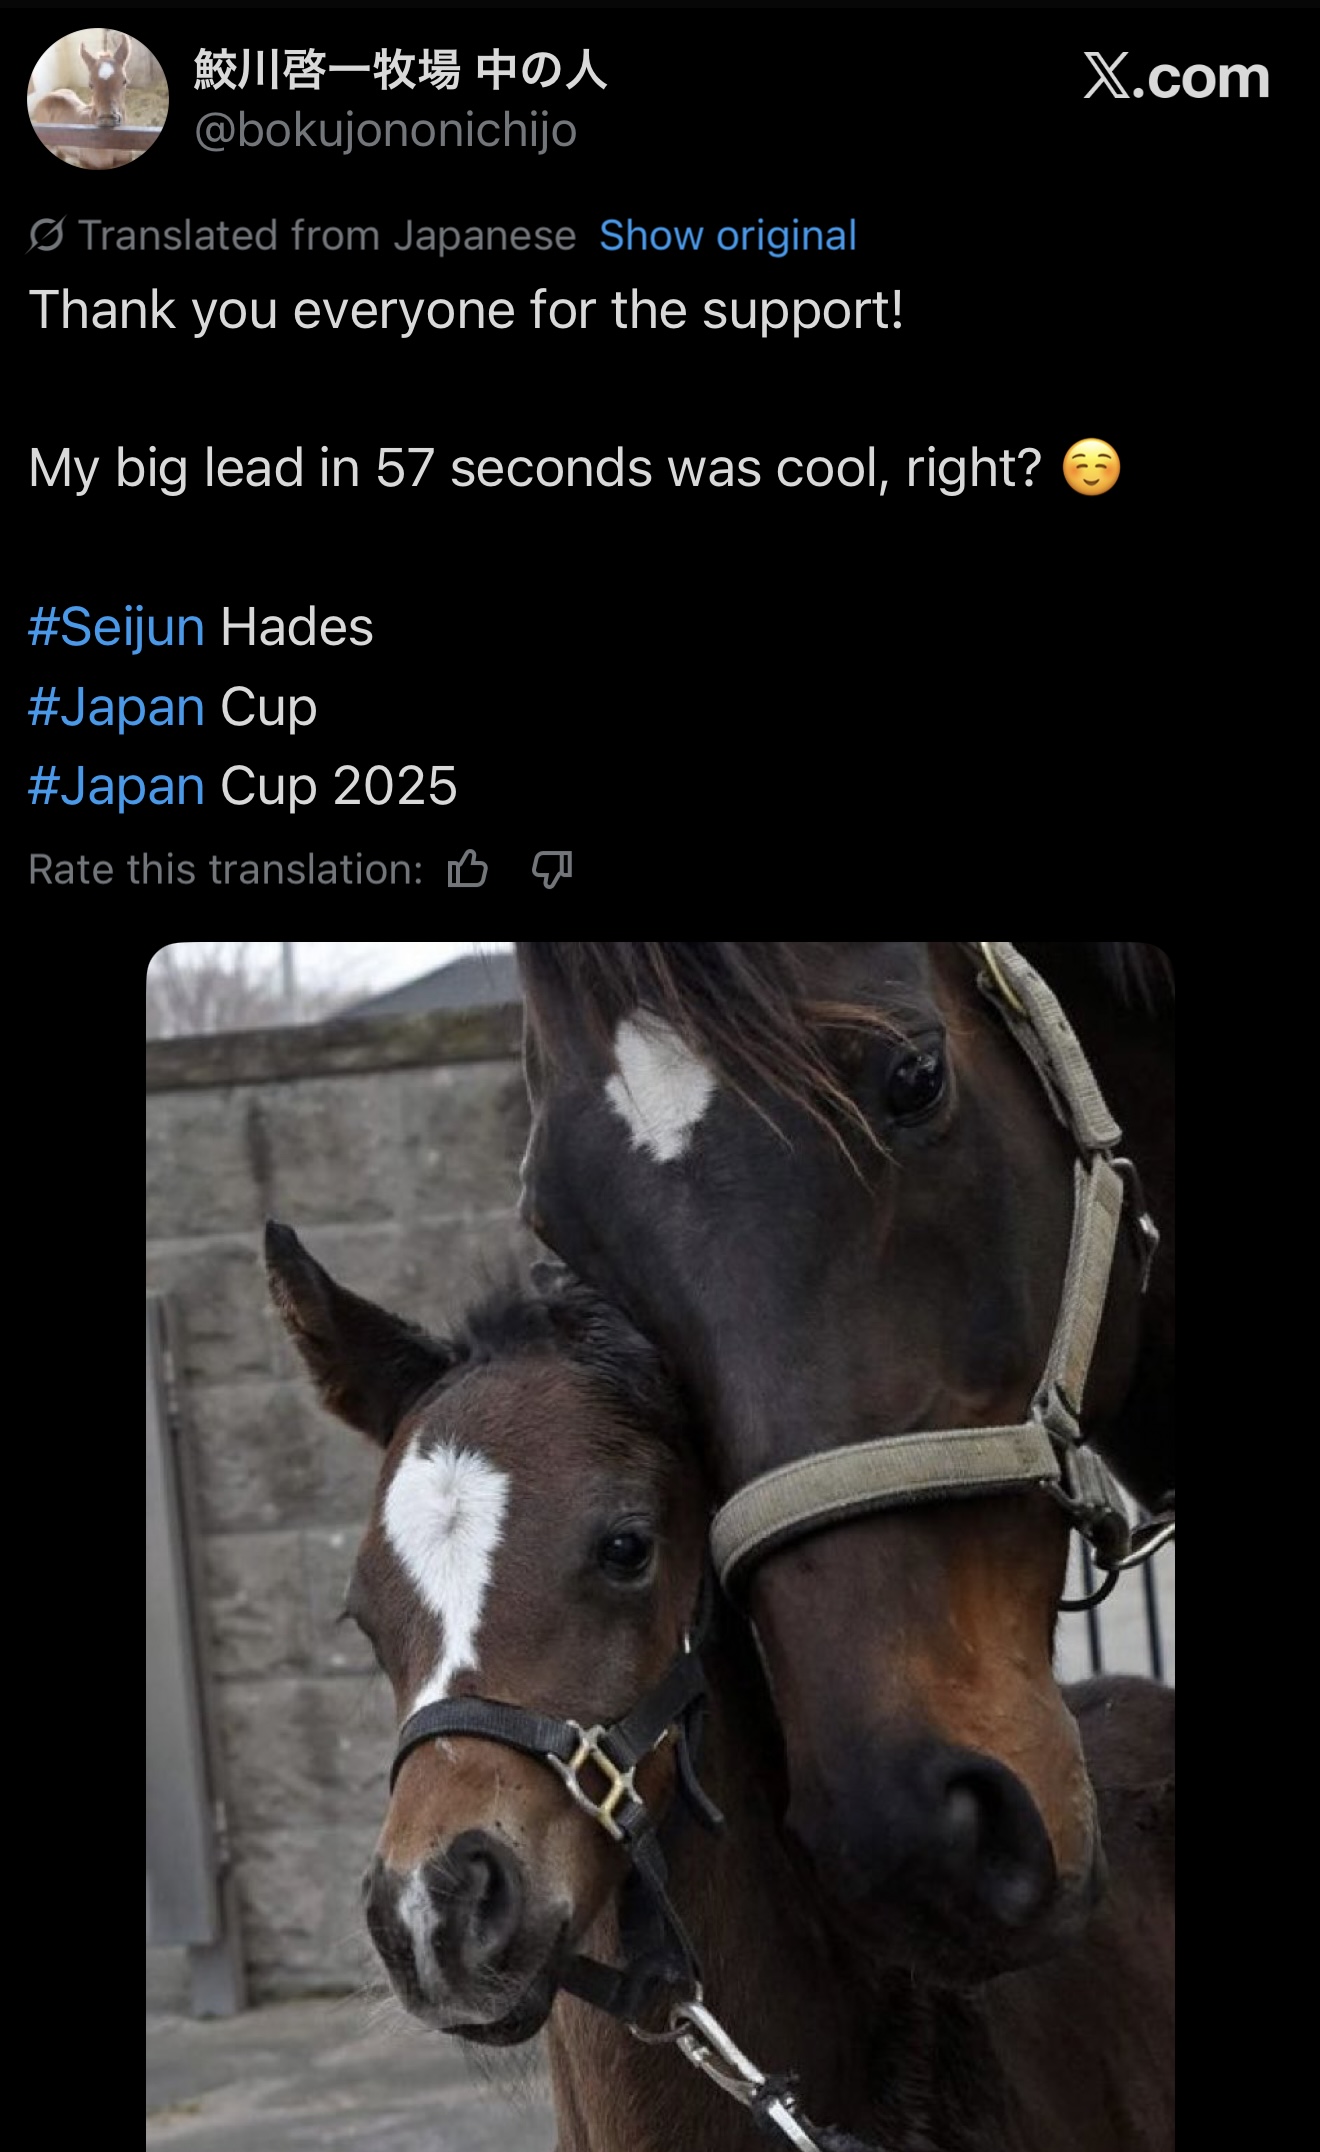Image resolution: width=1320 pixels, height=2152 pixels.
Task: Open #Japan hashtag before "Cup 2025"
Action: tap(117, 786)
